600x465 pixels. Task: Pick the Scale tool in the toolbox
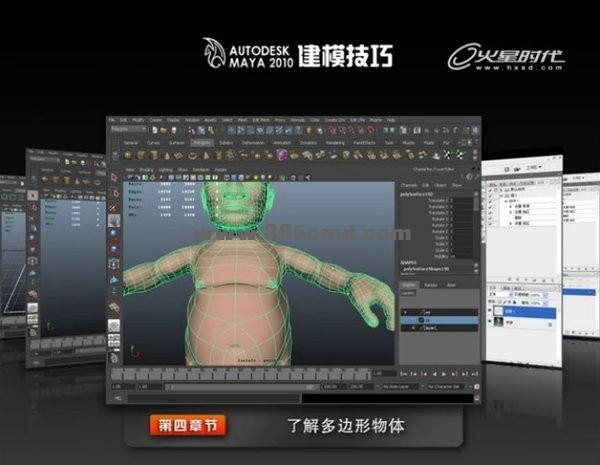click(x=114, y=249)
